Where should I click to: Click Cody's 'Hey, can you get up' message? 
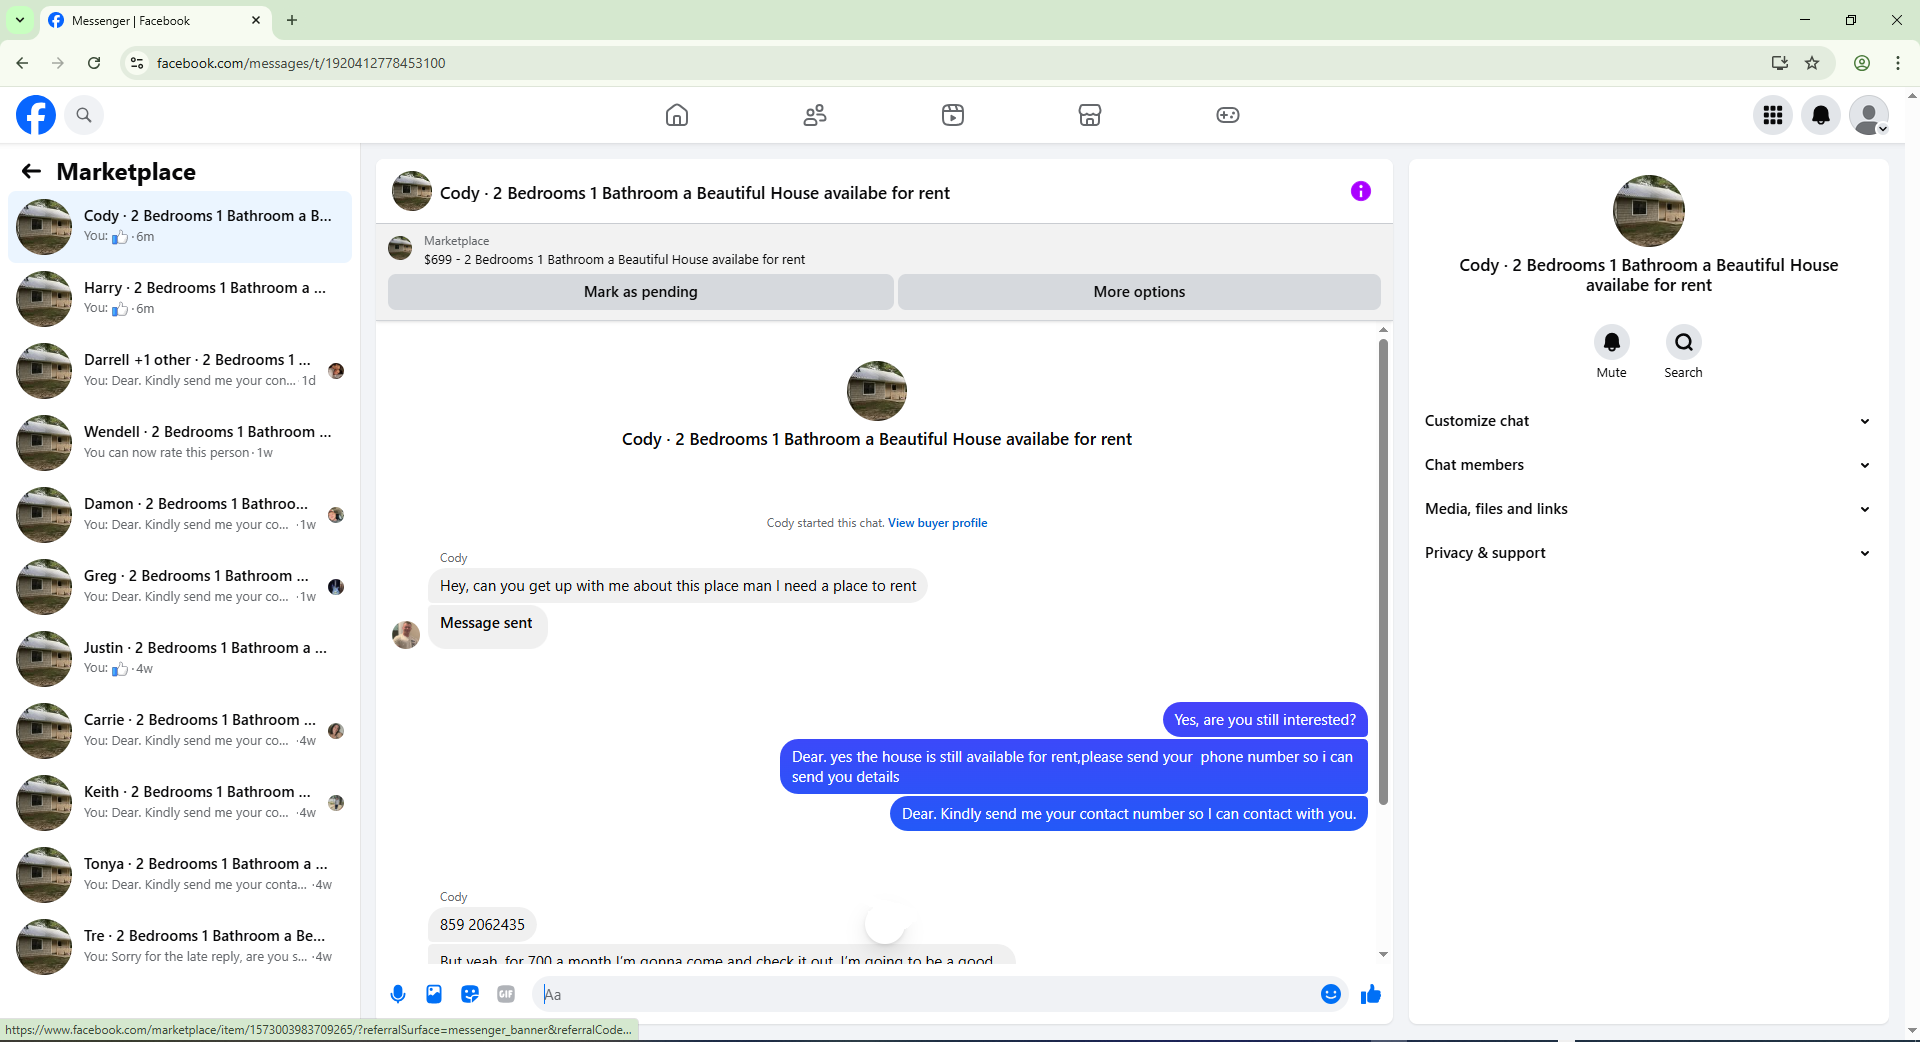click(678, 586)
